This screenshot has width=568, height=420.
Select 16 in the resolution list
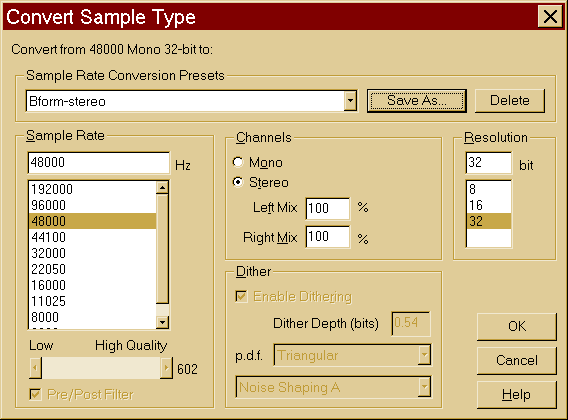pyautogui.click(x=489, y=205)
